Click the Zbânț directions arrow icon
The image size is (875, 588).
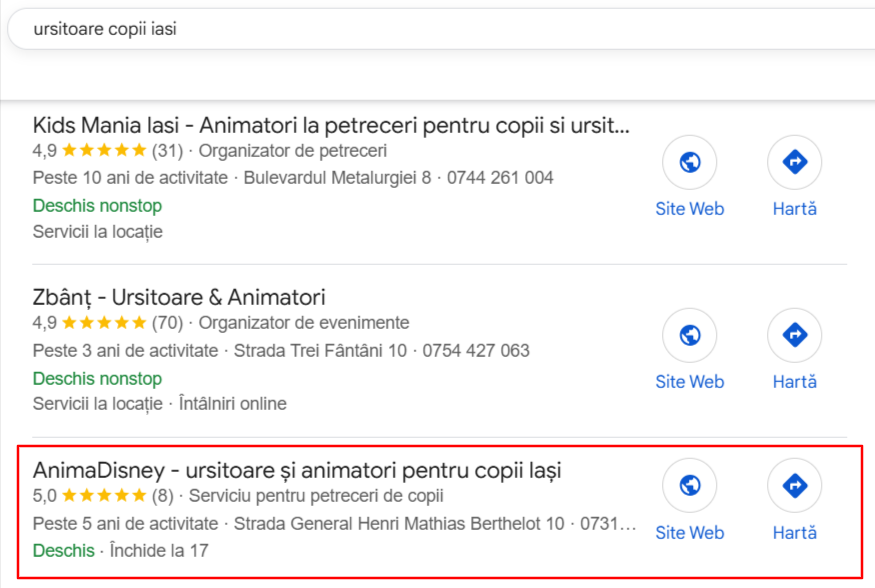click(x=795, y=335)
